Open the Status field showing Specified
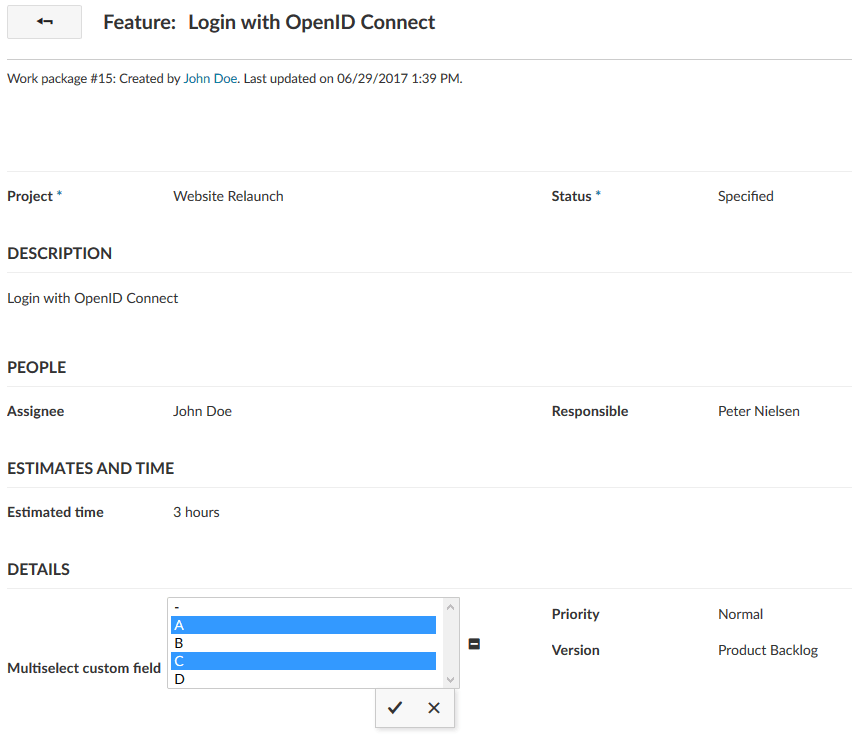 pyautogui.click(x=745, y=196)
